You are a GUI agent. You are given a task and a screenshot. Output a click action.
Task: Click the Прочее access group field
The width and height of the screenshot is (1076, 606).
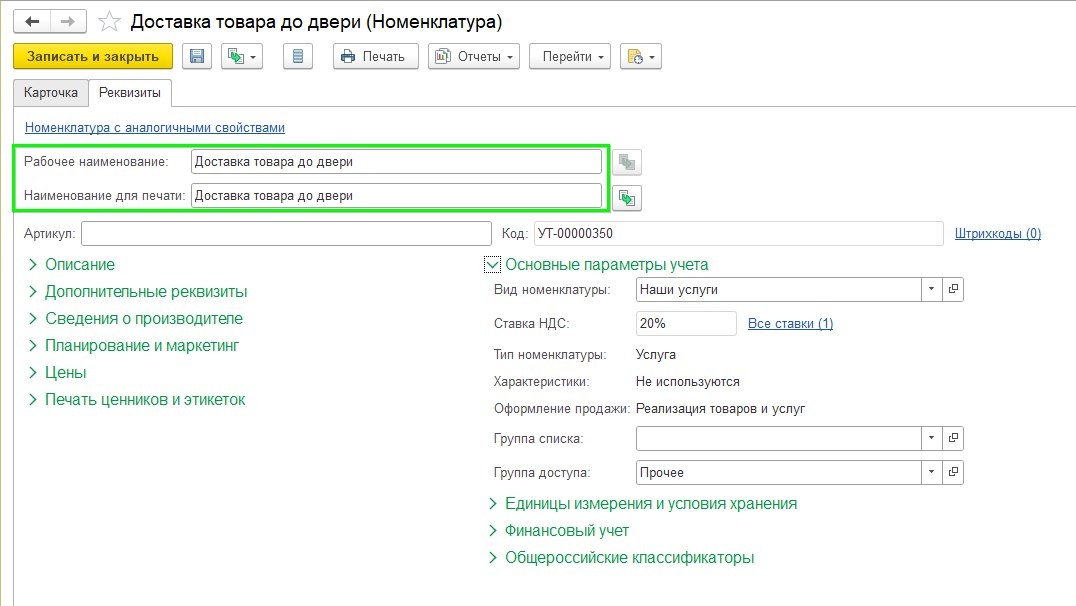pyautogui.click(x=779, y=472)
